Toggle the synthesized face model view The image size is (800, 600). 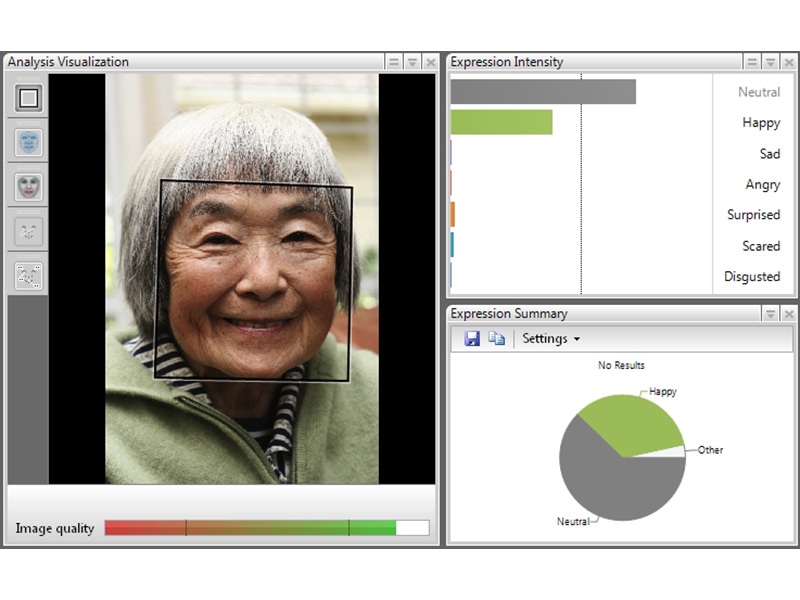pyautogui.click(x=28, y=186)
